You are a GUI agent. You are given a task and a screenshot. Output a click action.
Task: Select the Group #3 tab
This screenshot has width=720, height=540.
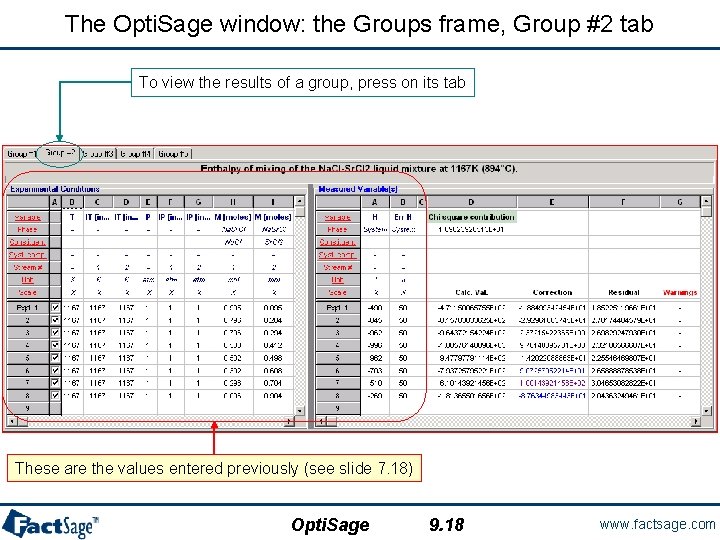click(x=98, y=154)
